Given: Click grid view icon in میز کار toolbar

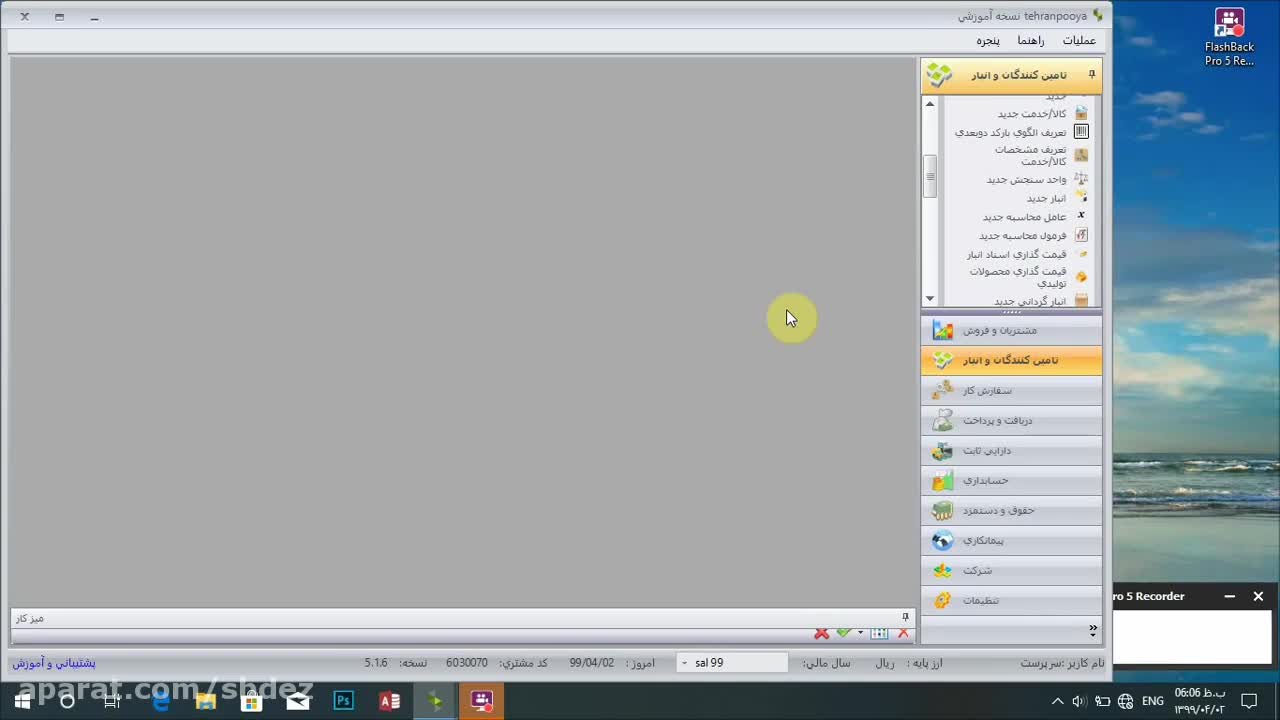Looking at the screenshot, I should click(x=879, y=633).
